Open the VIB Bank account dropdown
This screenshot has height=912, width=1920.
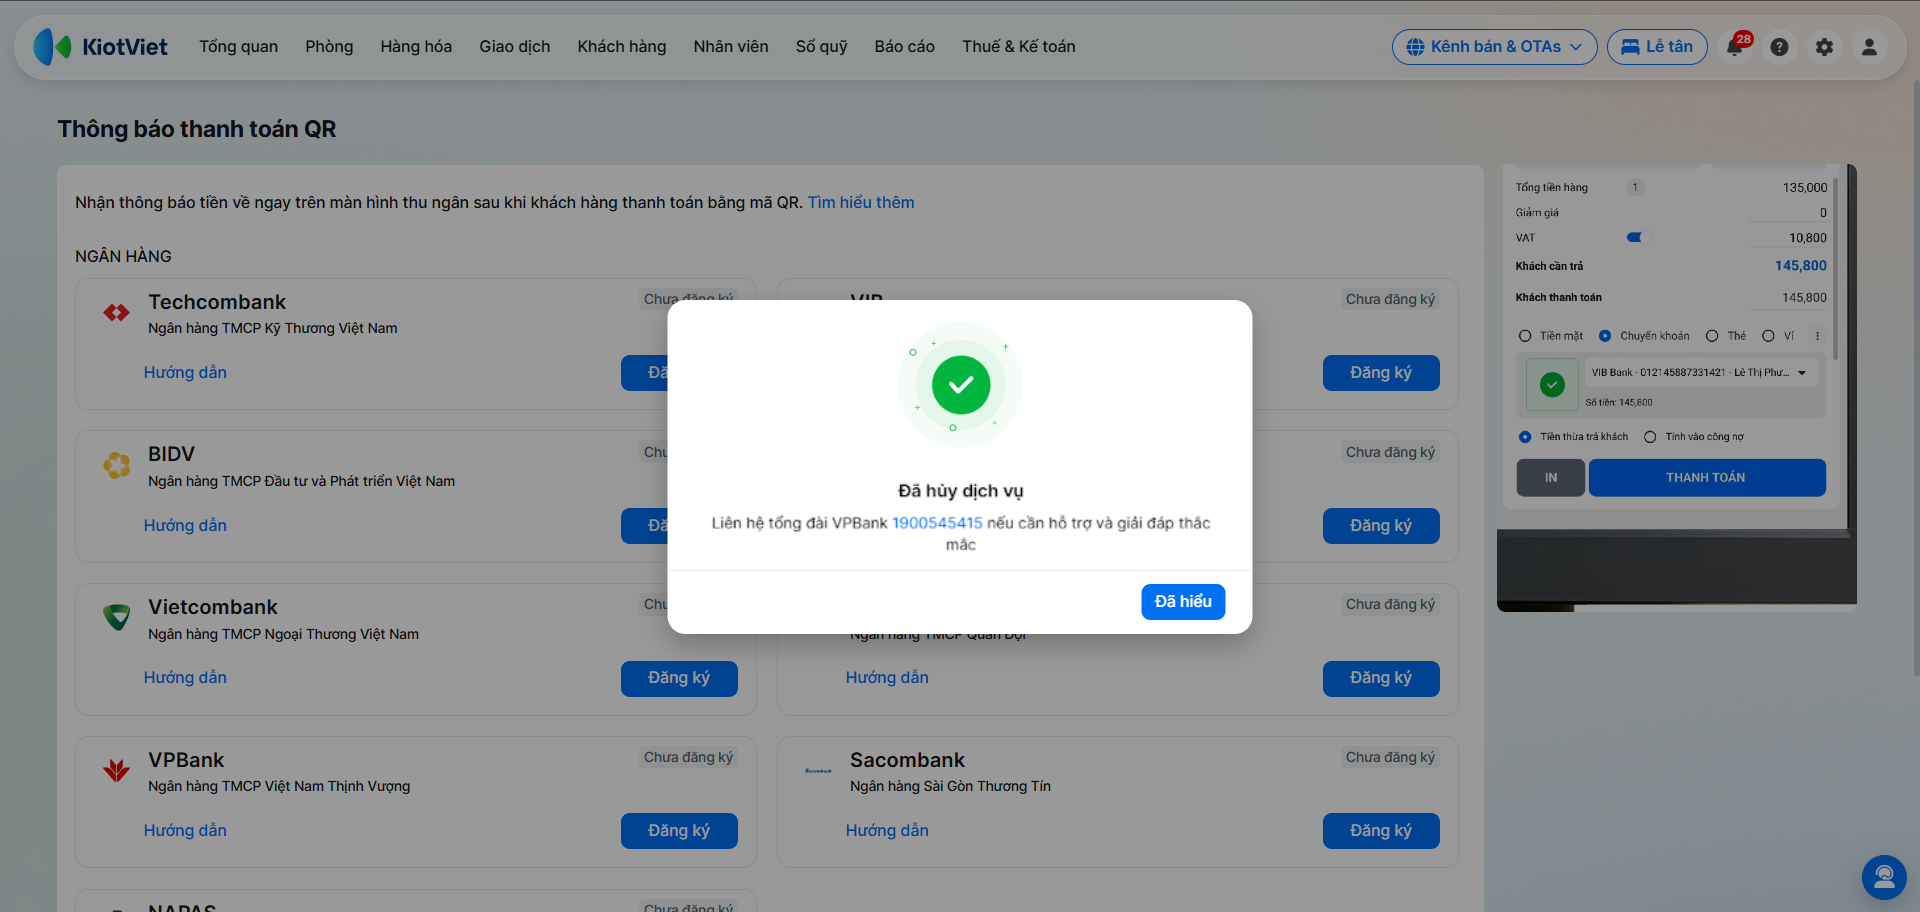point(1699,373)
